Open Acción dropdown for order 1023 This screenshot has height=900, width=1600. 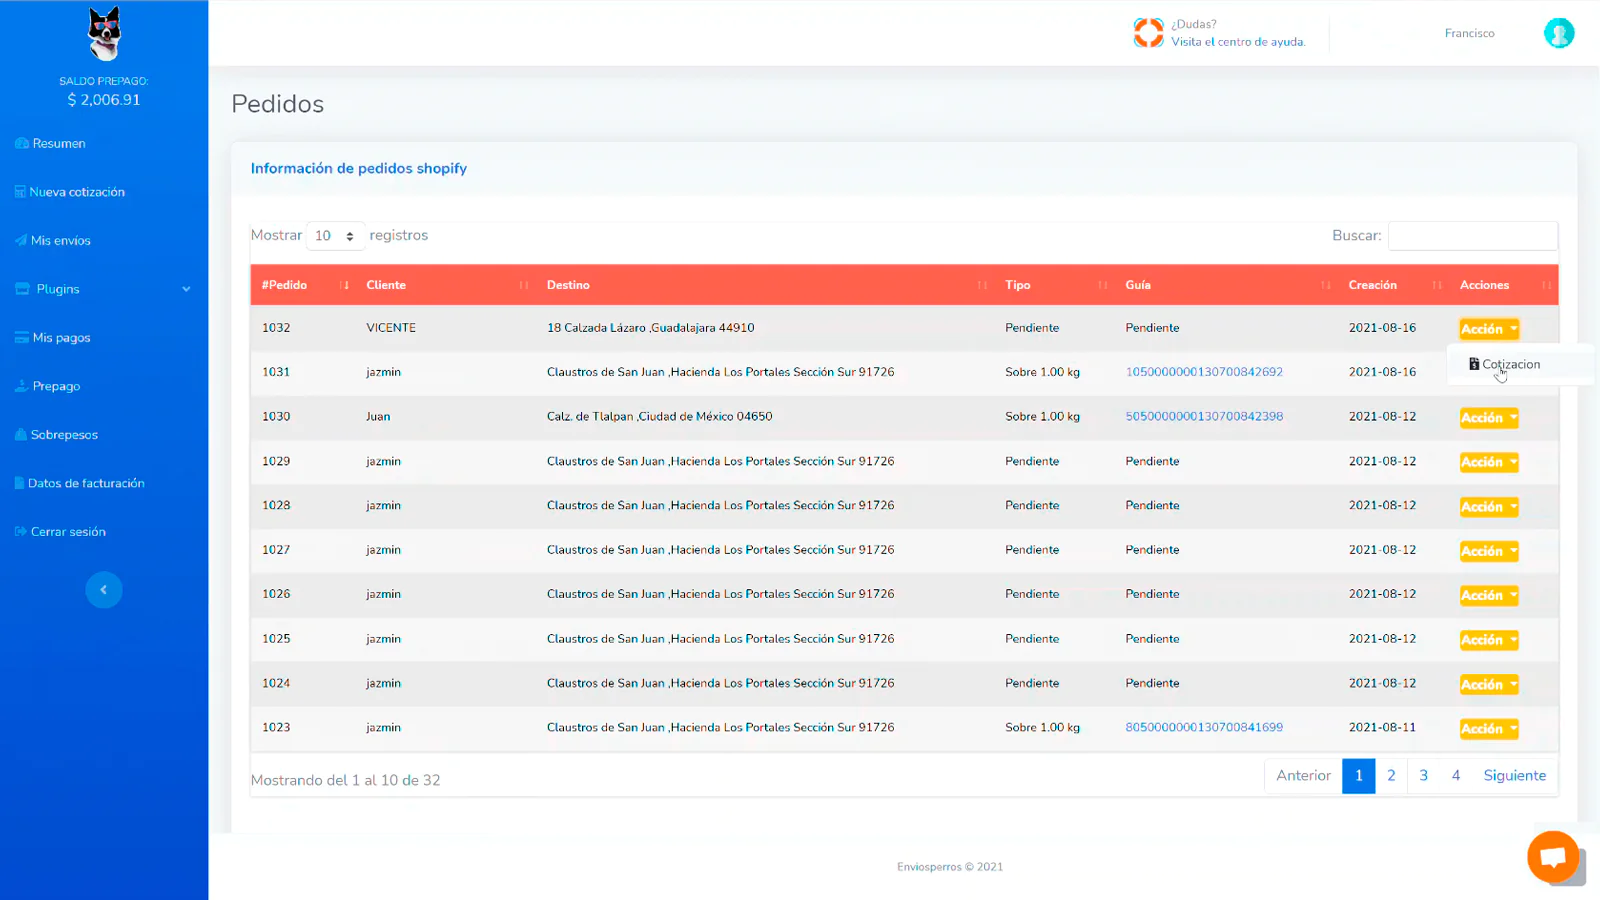(1489, 729)
